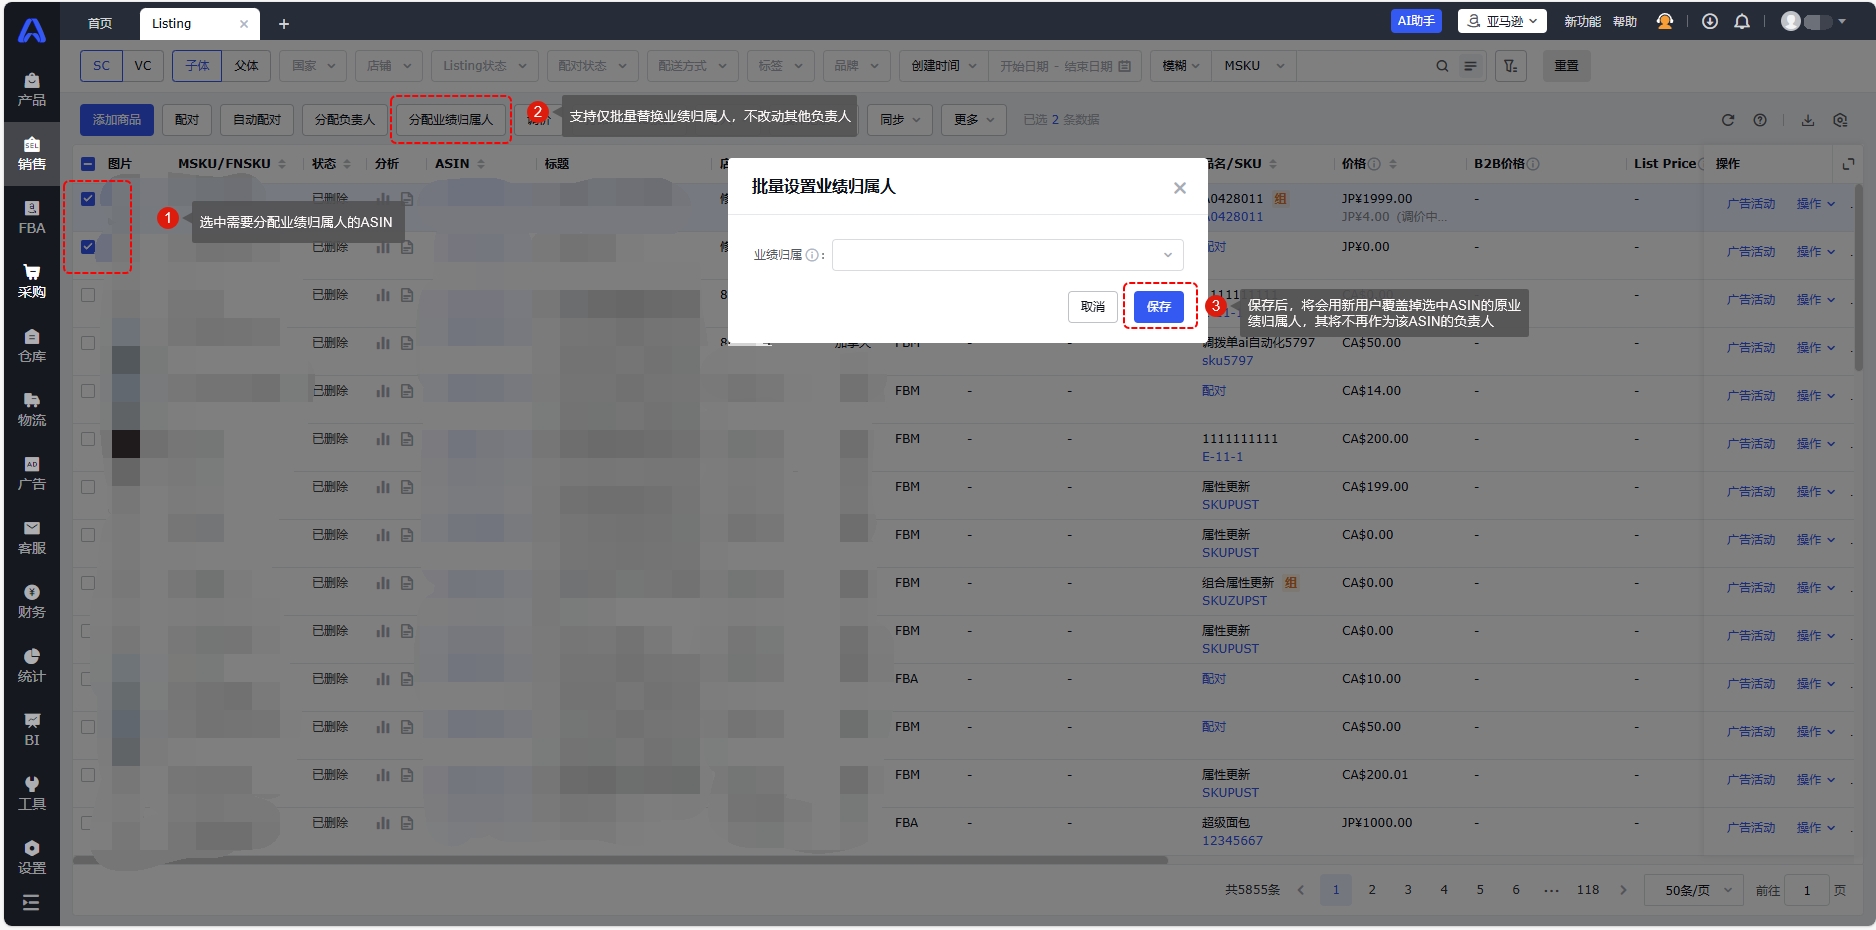Close the 批量设置业绩归属人 dialog
Viewport: 1876px width, 930px height.
[x=1180, y=188]
